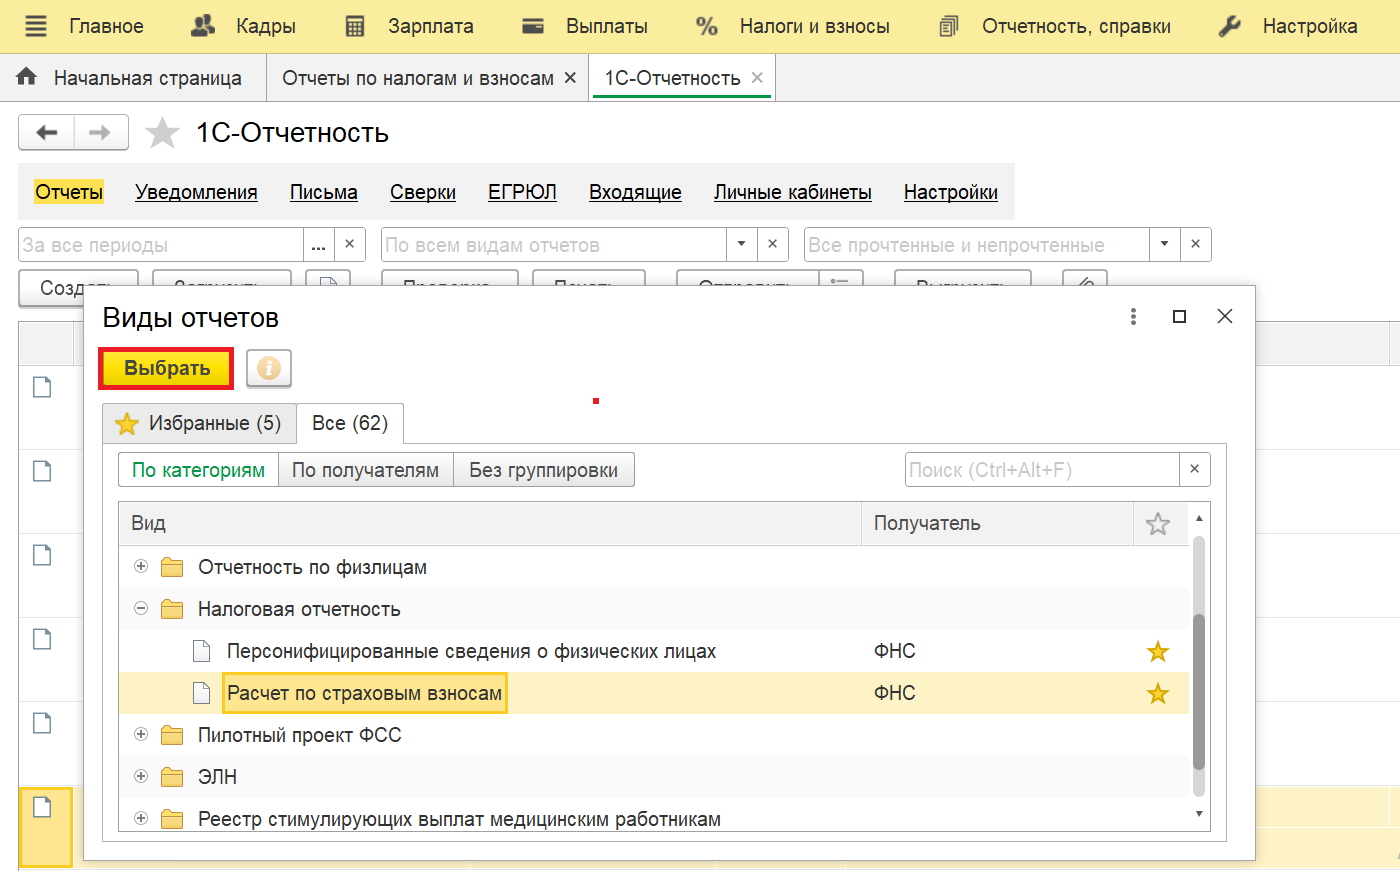
Task: Go back with the left arrow button
Action: pos(46,133)
